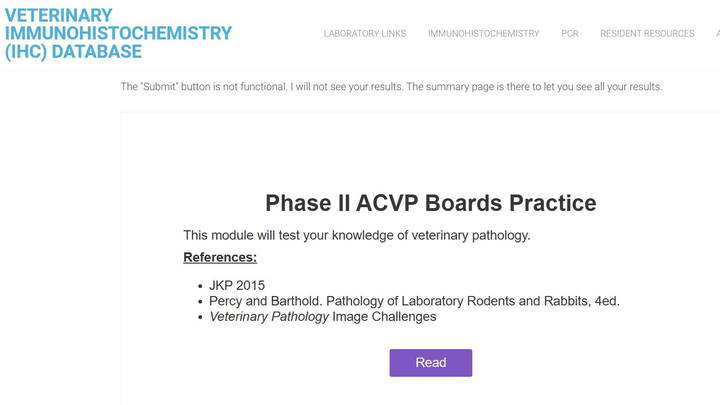Click the module description sentence
The height and width of the screenshot is (405, 720).
click(356, 235)
